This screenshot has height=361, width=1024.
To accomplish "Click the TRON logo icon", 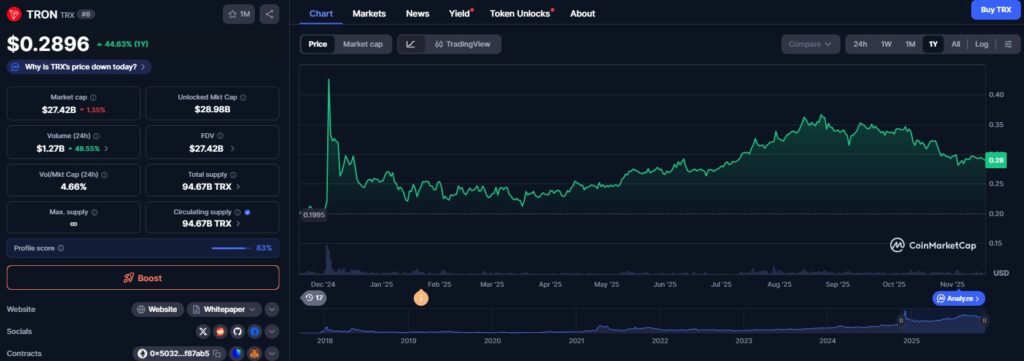I will point(14,14).
